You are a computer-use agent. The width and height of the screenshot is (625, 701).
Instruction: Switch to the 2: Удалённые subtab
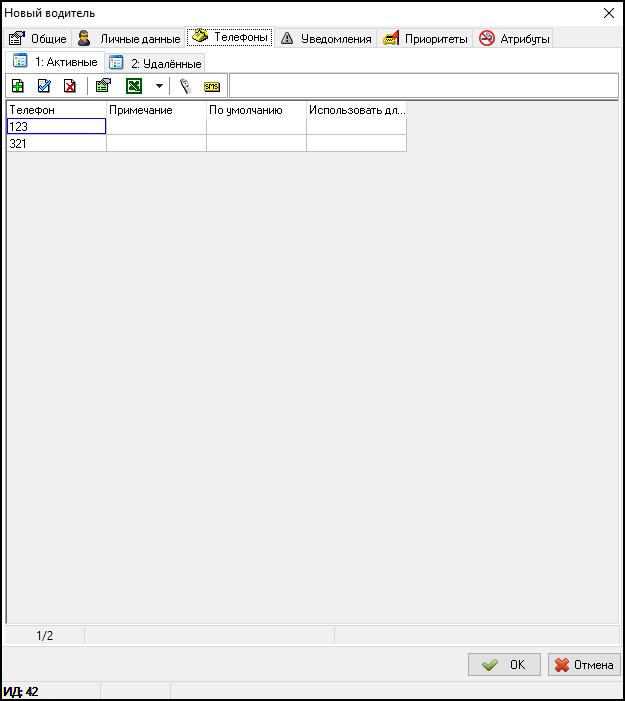tap(156, 63)
